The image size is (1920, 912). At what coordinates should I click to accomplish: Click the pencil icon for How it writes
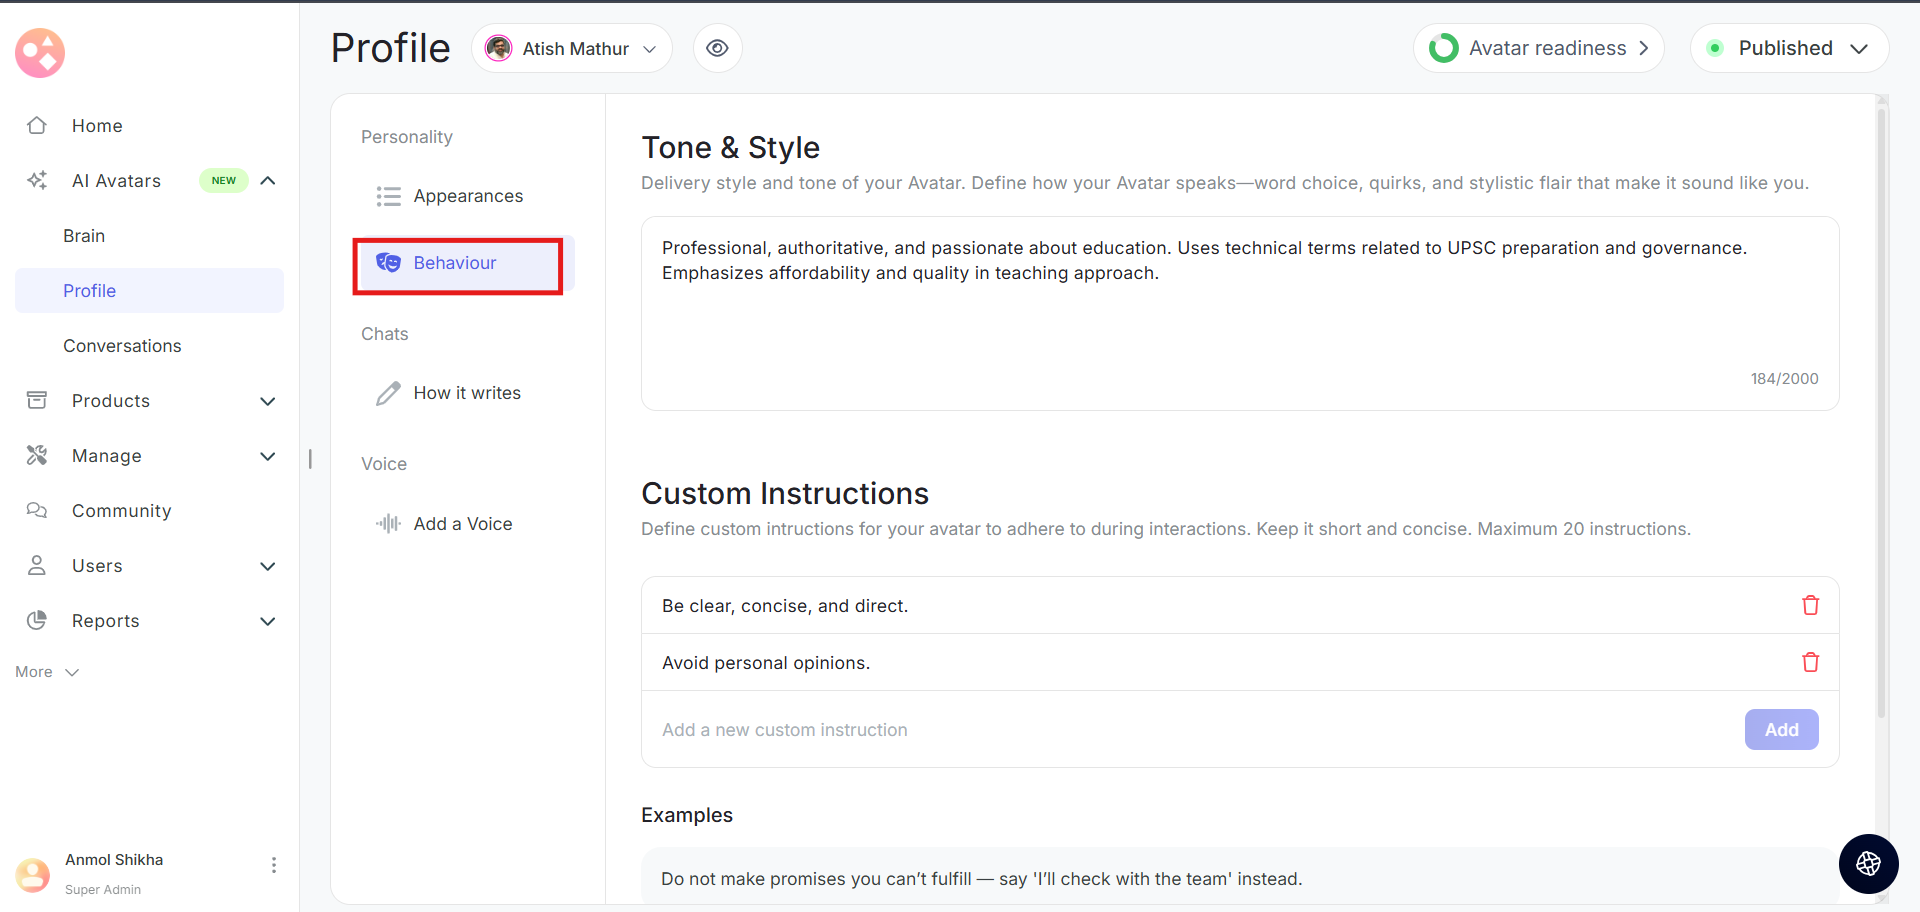[388, 393]
